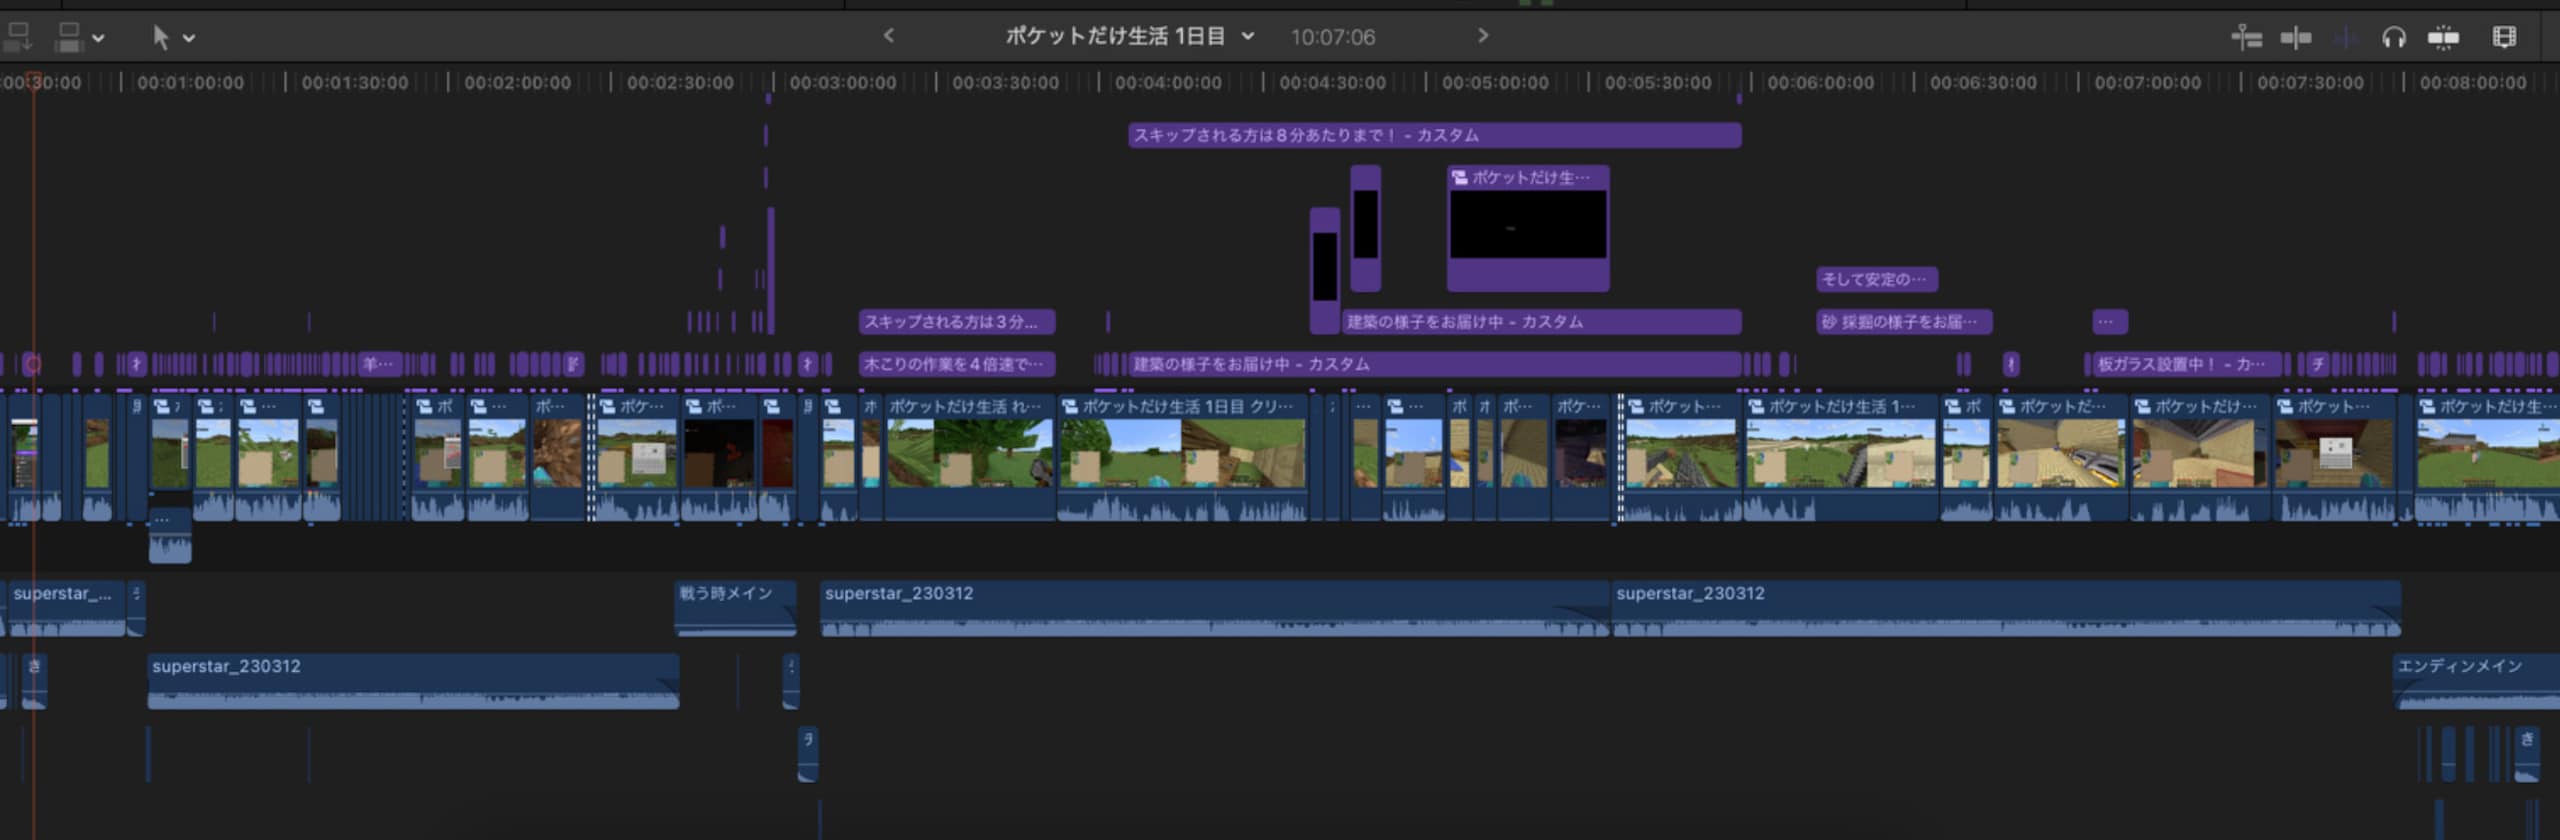Go back in timeline history

coord(888,36)
